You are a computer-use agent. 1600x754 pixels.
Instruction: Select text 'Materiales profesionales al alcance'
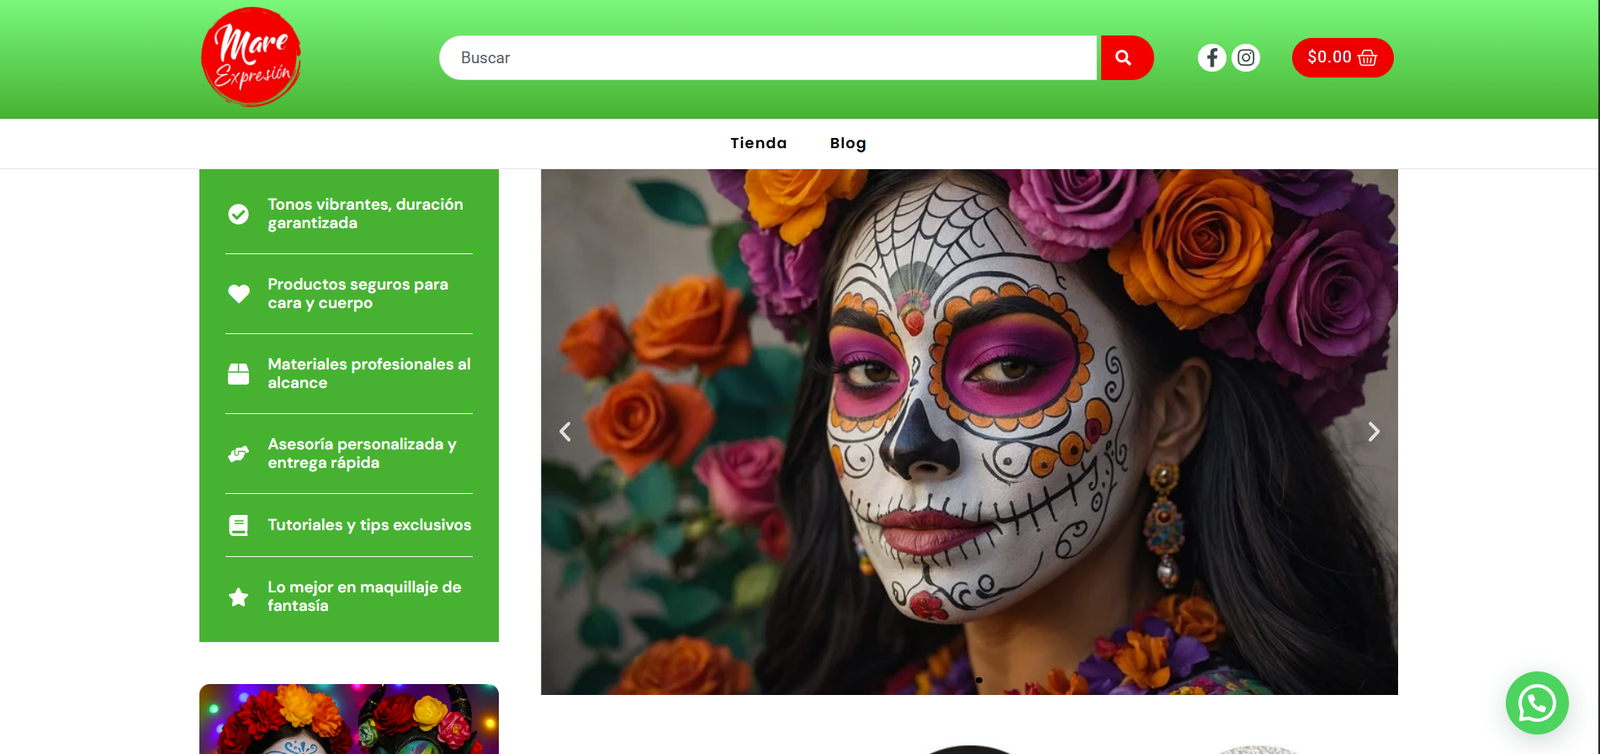coord(369,374)
